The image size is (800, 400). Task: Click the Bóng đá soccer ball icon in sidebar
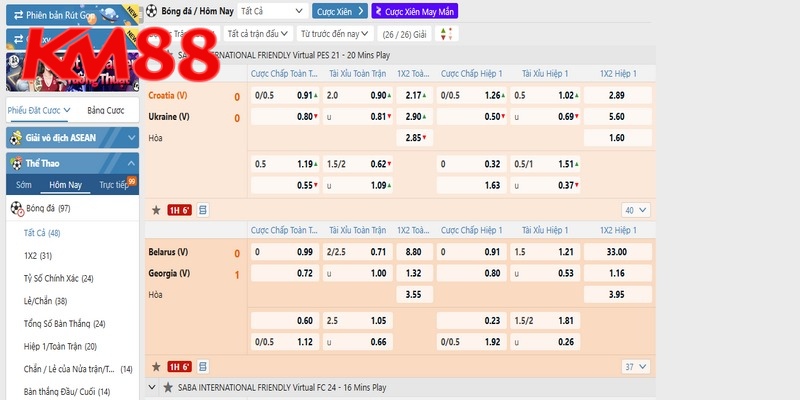click(17, 208)
